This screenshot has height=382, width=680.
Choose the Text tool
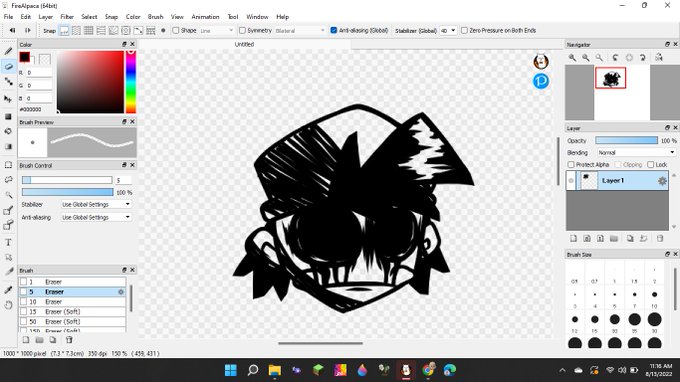(x=8, y=242)
